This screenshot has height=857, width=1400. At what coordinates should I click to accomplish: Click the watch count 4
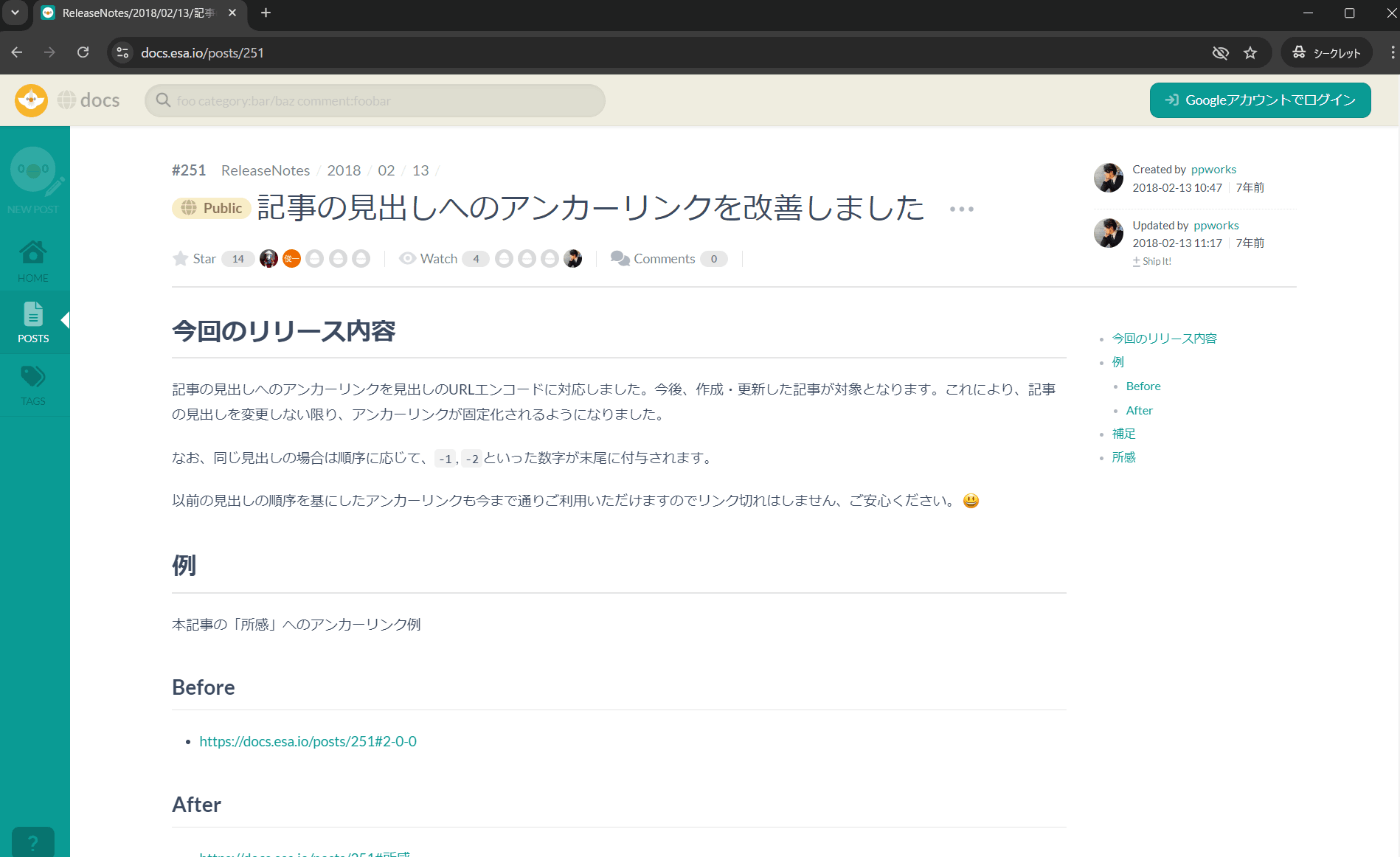(x=476, y=259)
